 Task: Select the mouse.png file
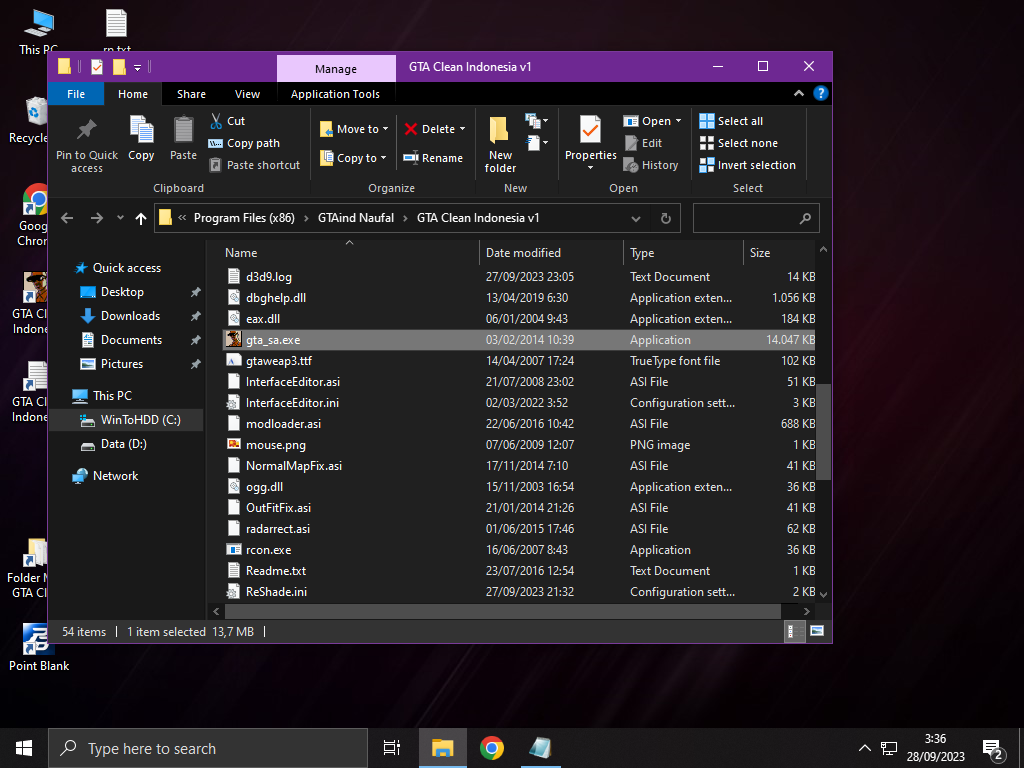[276, 445]
